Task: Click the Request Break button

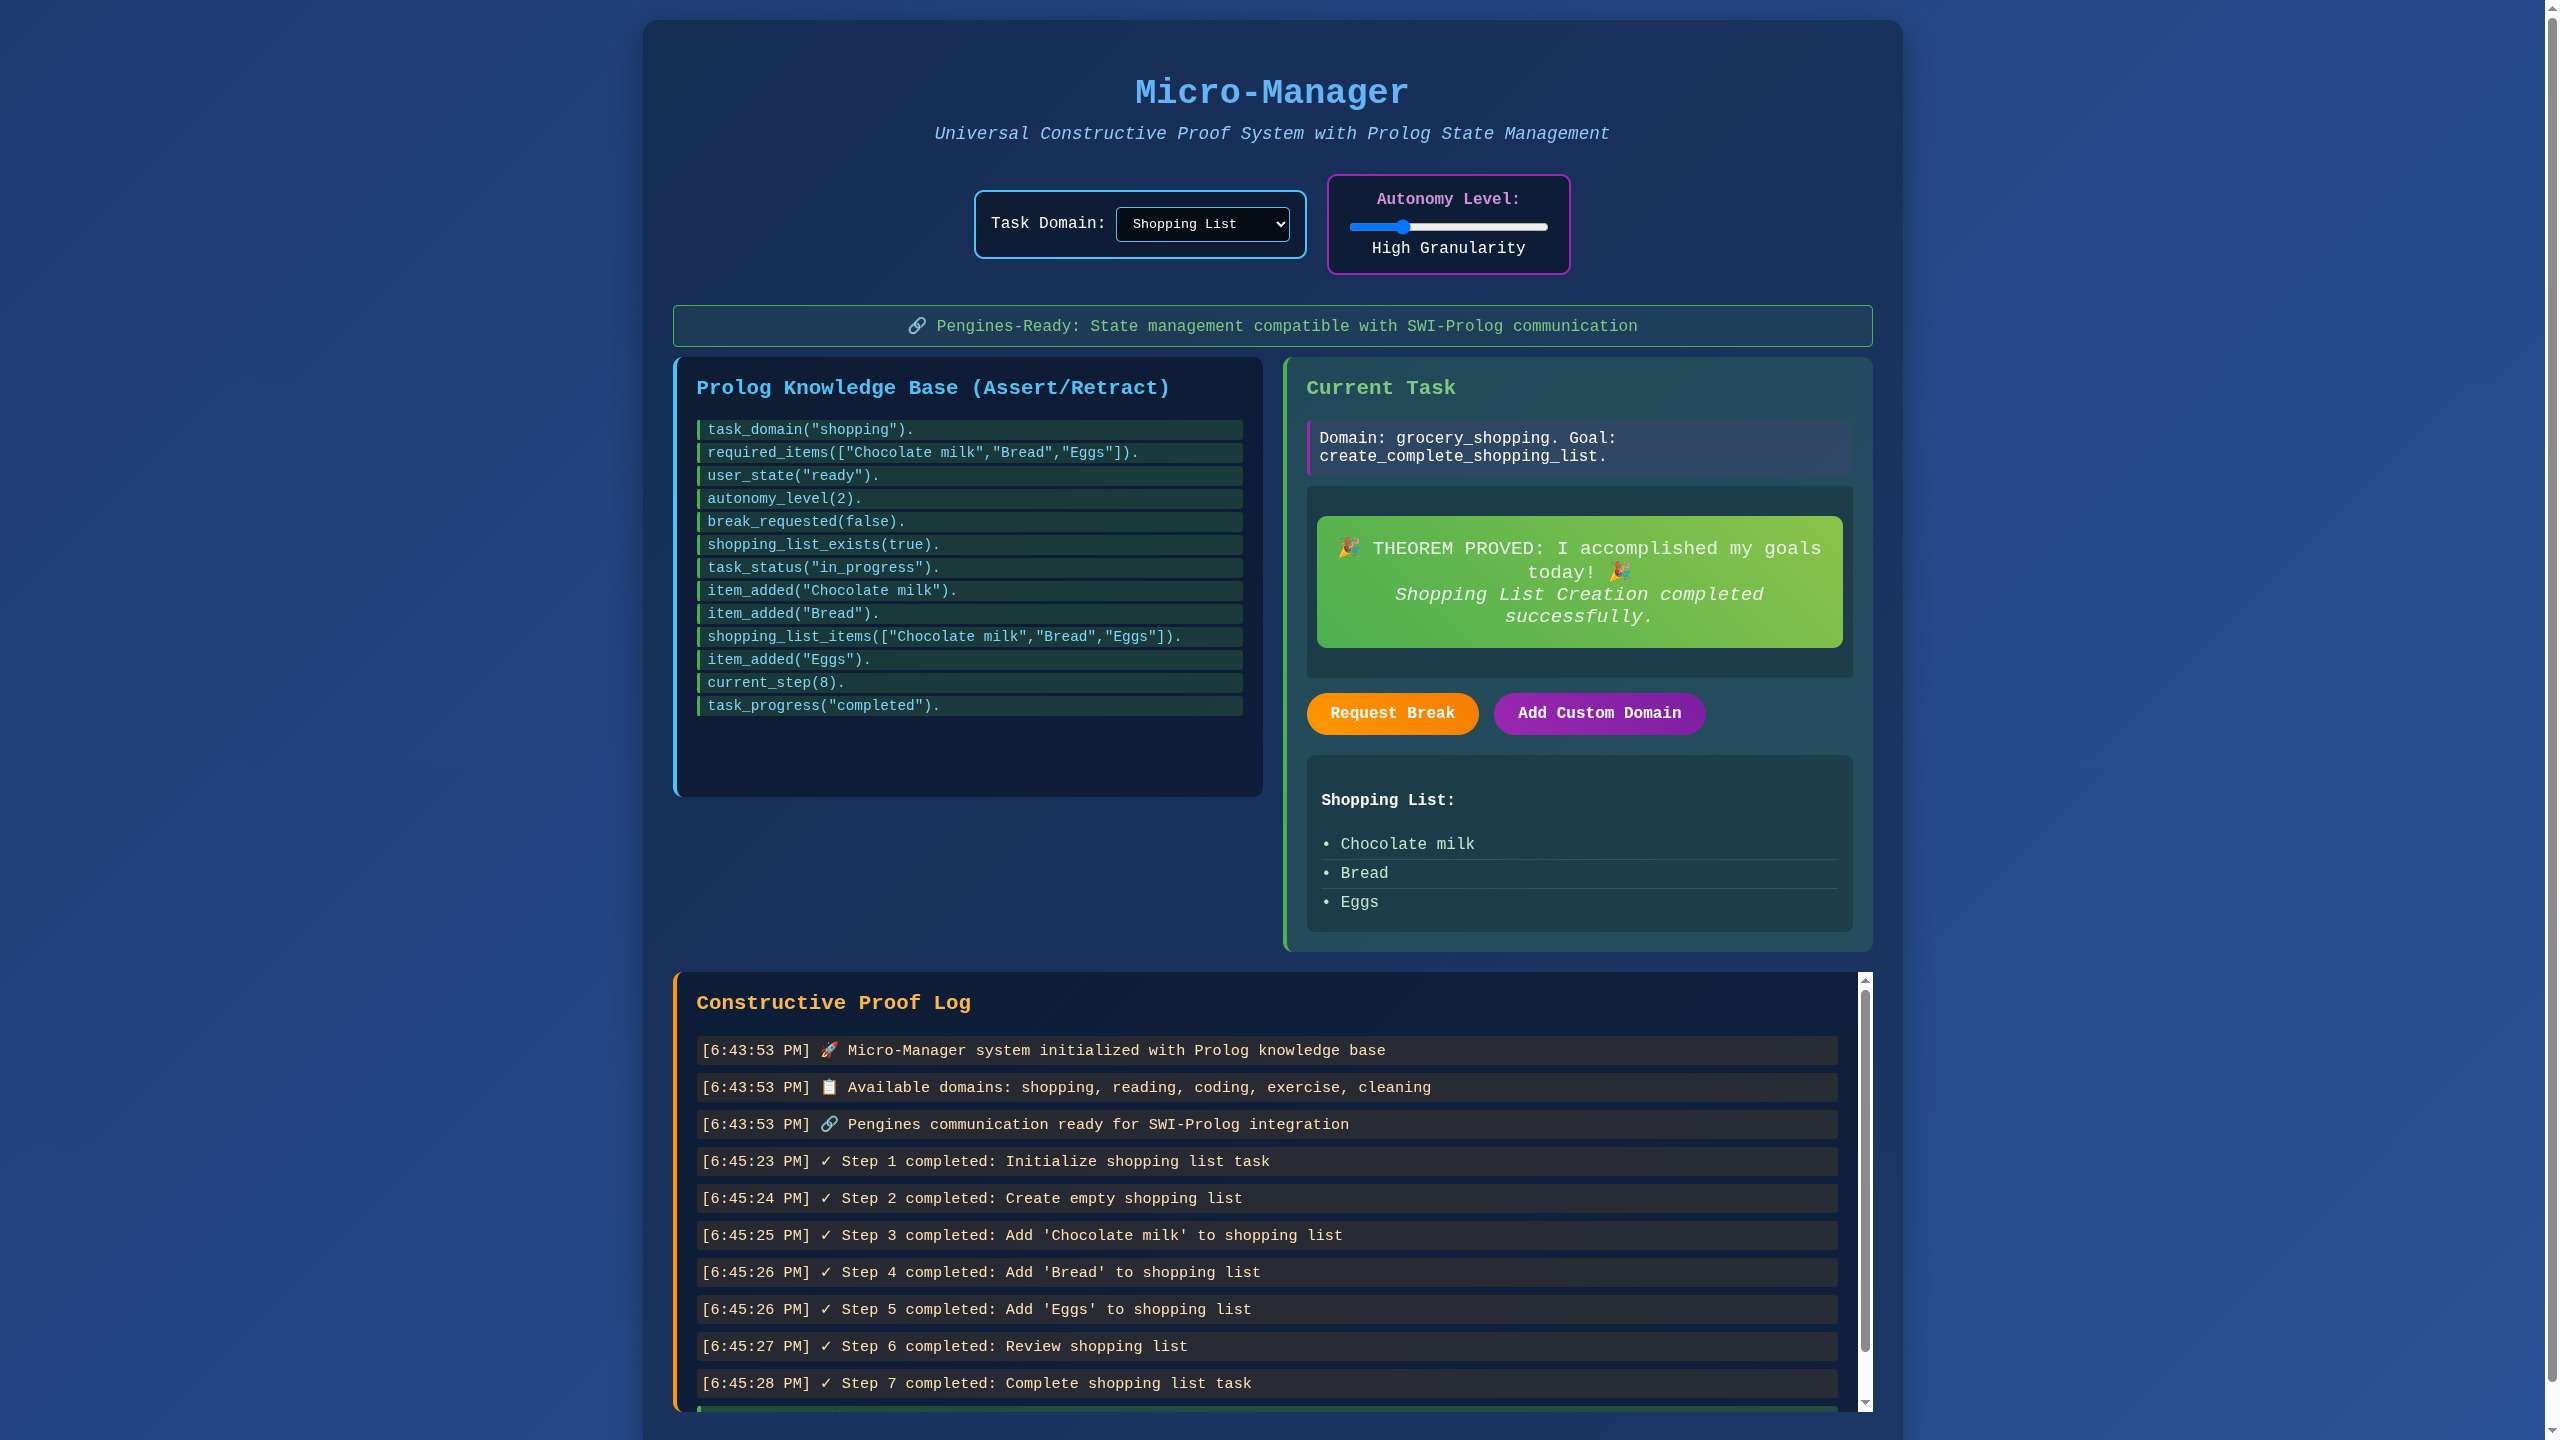Action: coord(1392,713)
